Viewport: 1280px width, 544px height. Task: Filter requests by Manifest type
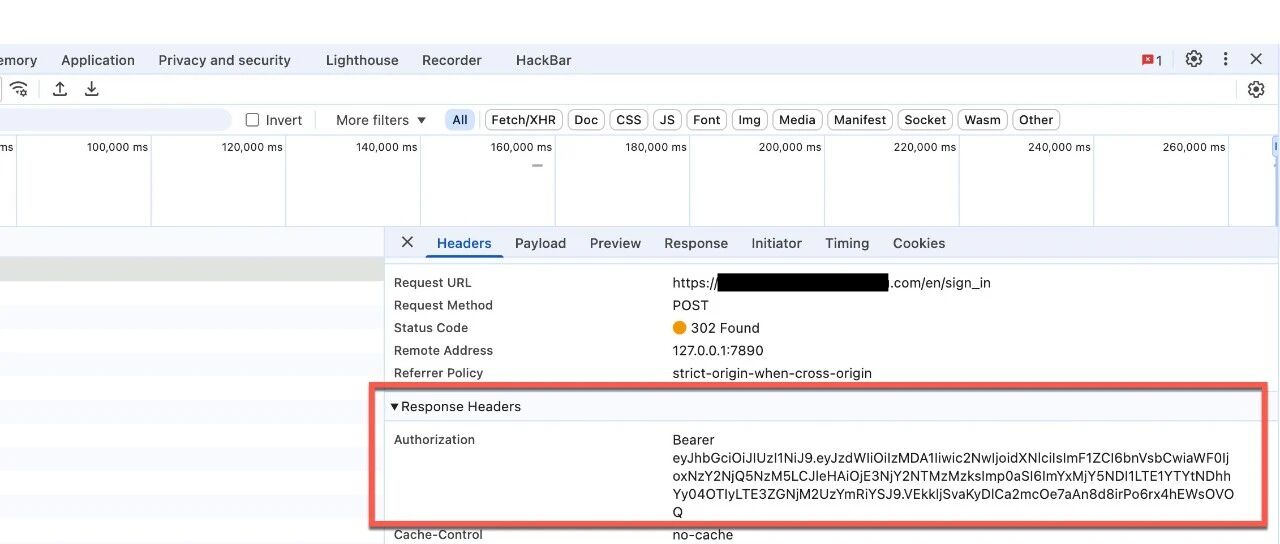point(860,120)
